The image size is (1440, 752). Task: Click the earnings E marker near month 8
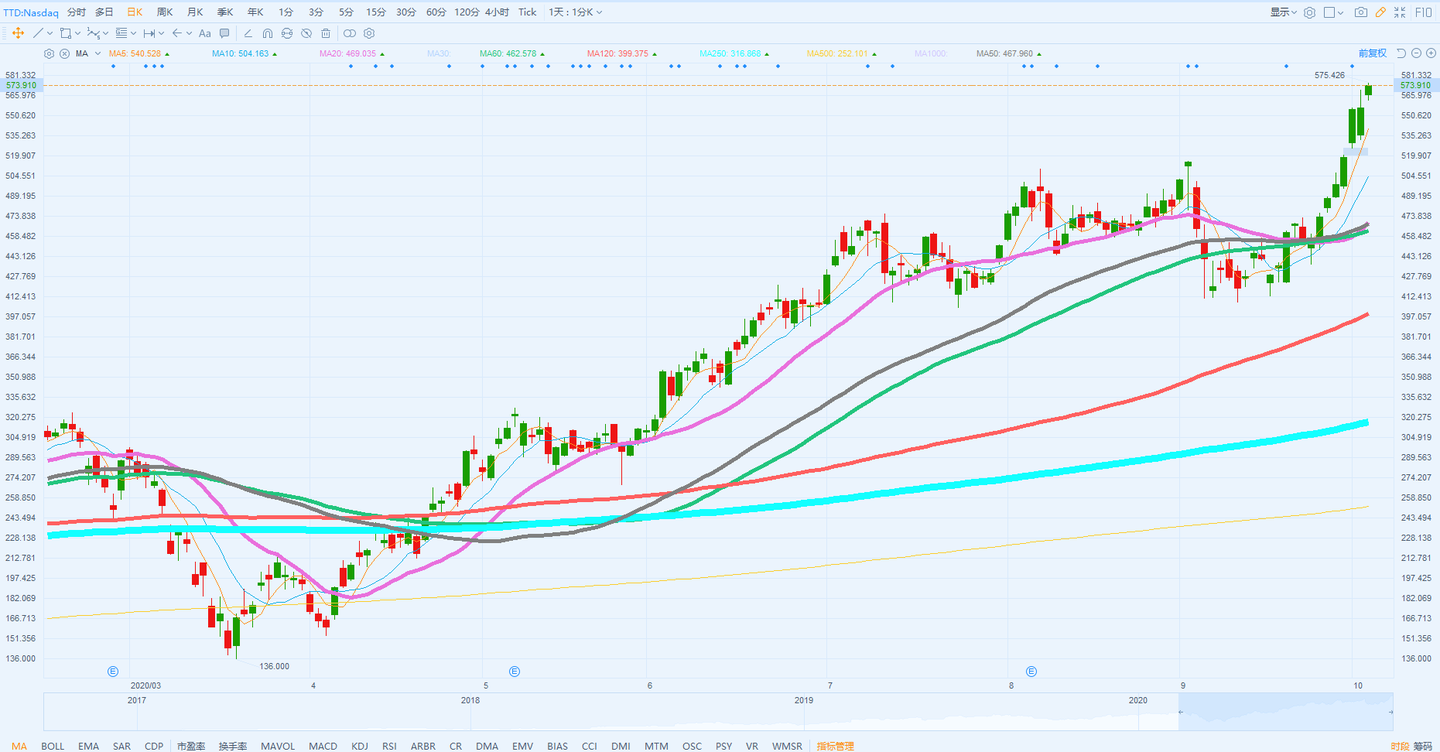click(1031, 671)
